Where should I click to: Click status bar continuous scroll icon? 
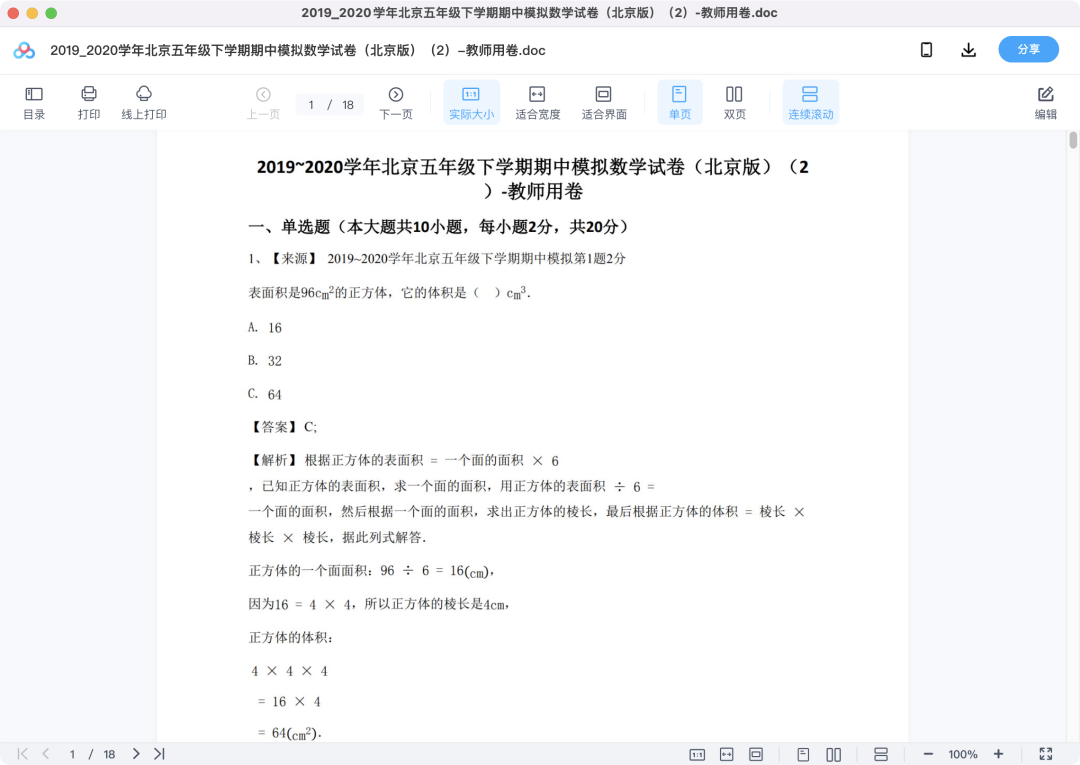click(x=881, y=755)
